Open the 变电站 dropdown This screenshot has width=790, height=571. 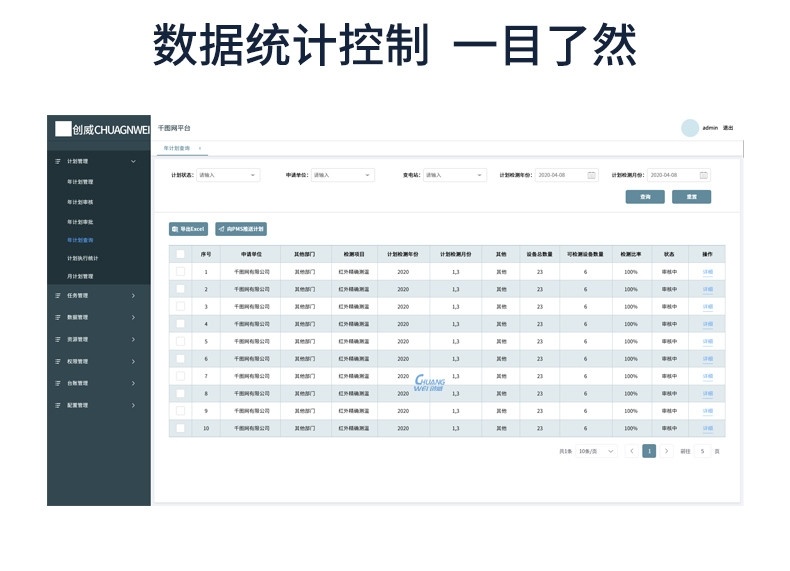pyautogui.click(x=454, y=175)
